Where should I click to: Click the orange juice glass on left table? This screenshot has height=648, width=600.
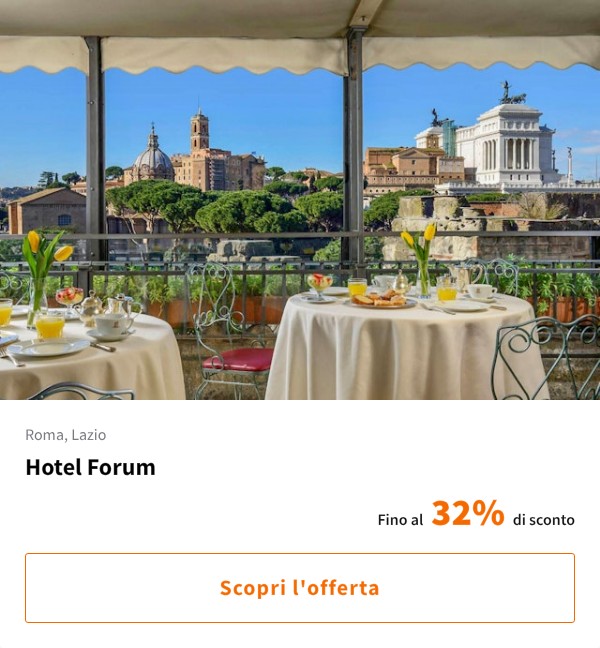[49, 325]
